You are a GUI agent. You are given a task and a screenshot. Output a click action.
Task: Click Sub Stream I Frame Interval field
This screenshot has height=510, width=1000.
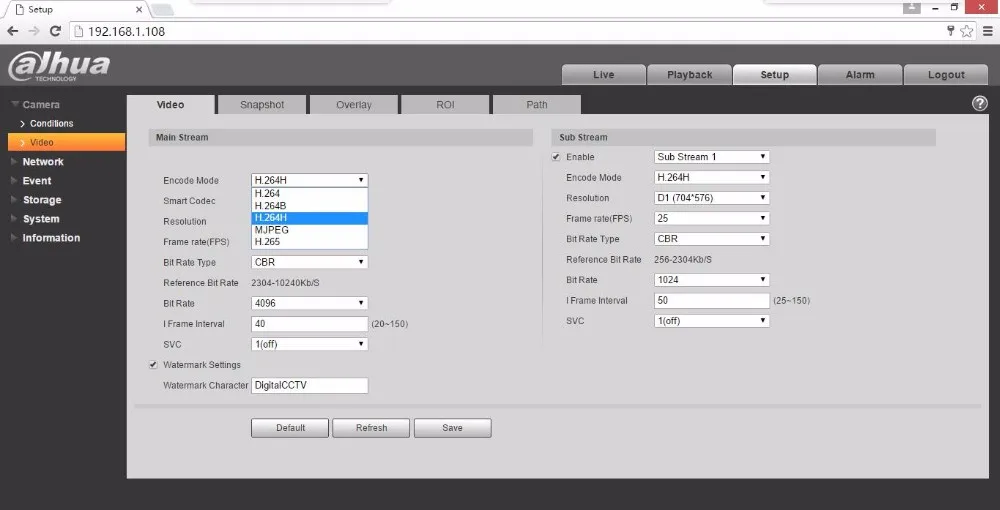[x=712, y=300]
